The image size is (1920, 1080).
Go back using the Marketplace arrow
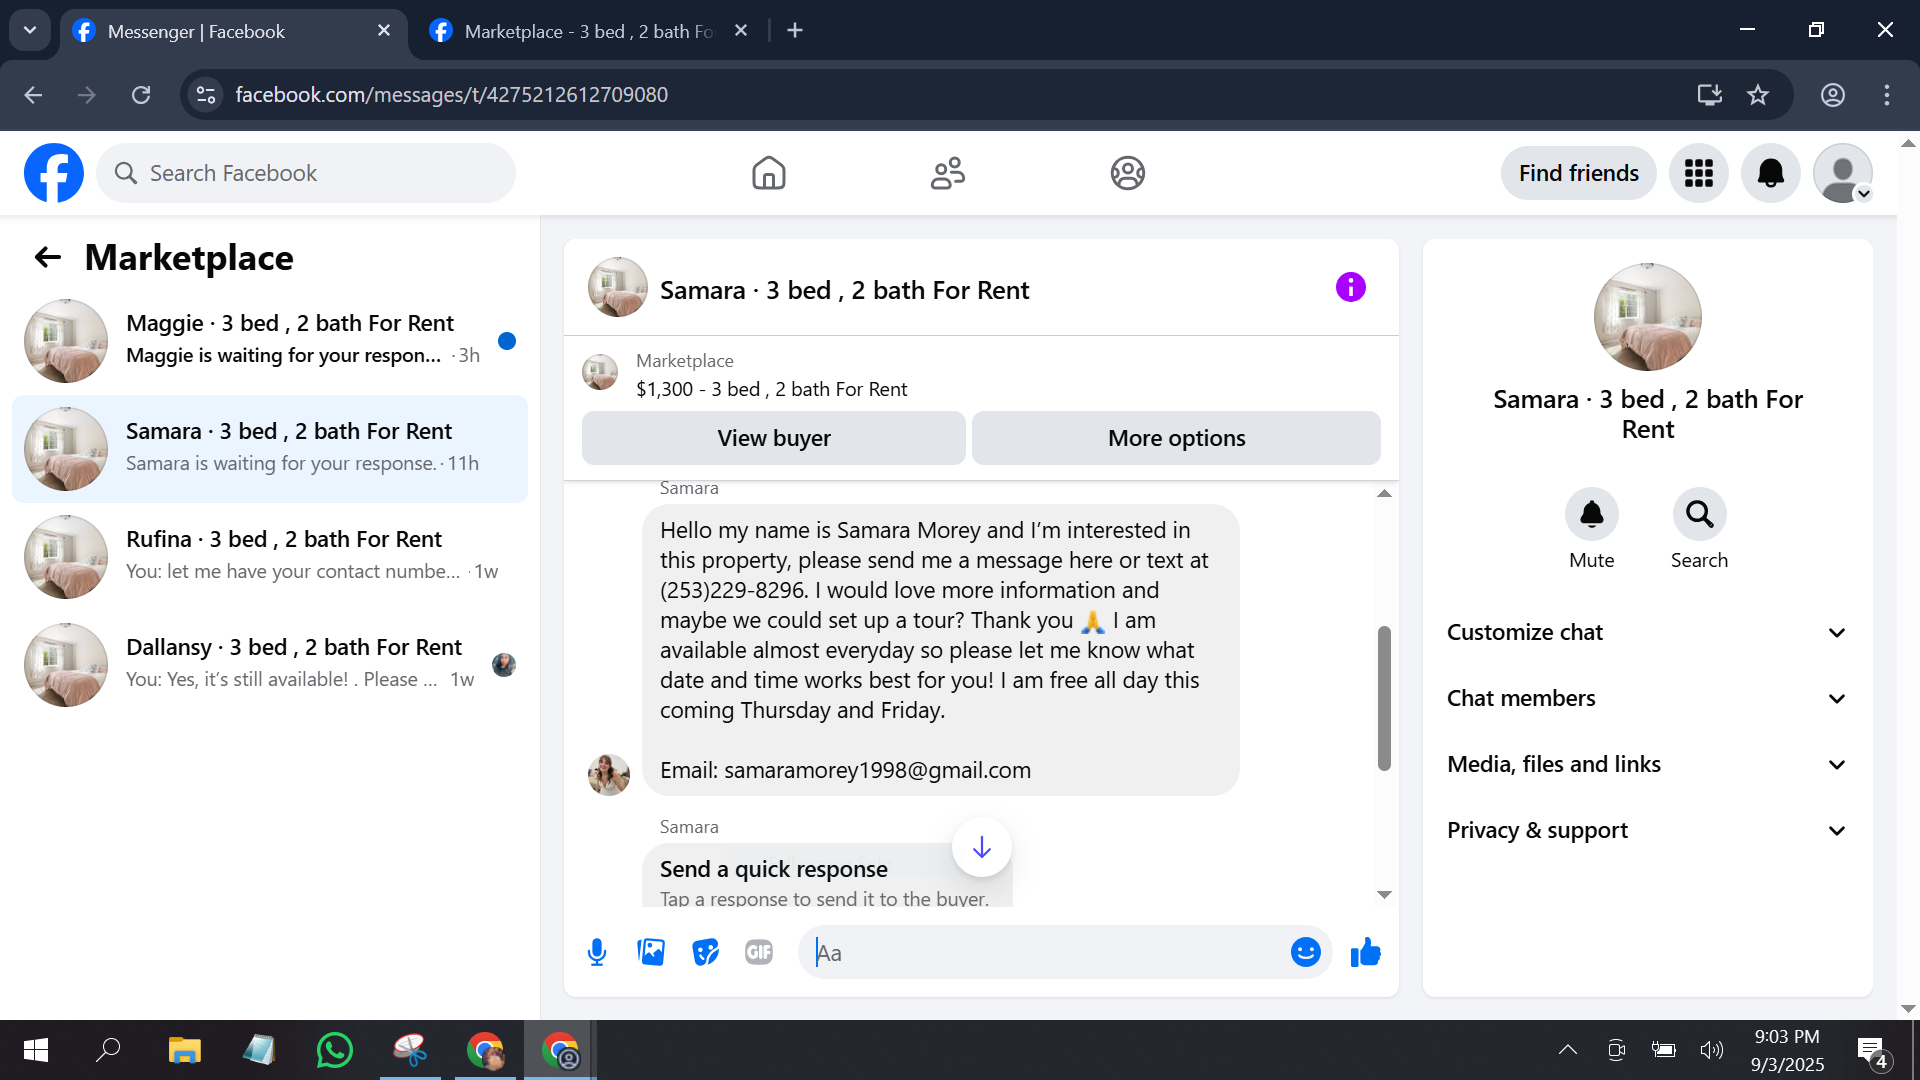[x=48, y=258]
